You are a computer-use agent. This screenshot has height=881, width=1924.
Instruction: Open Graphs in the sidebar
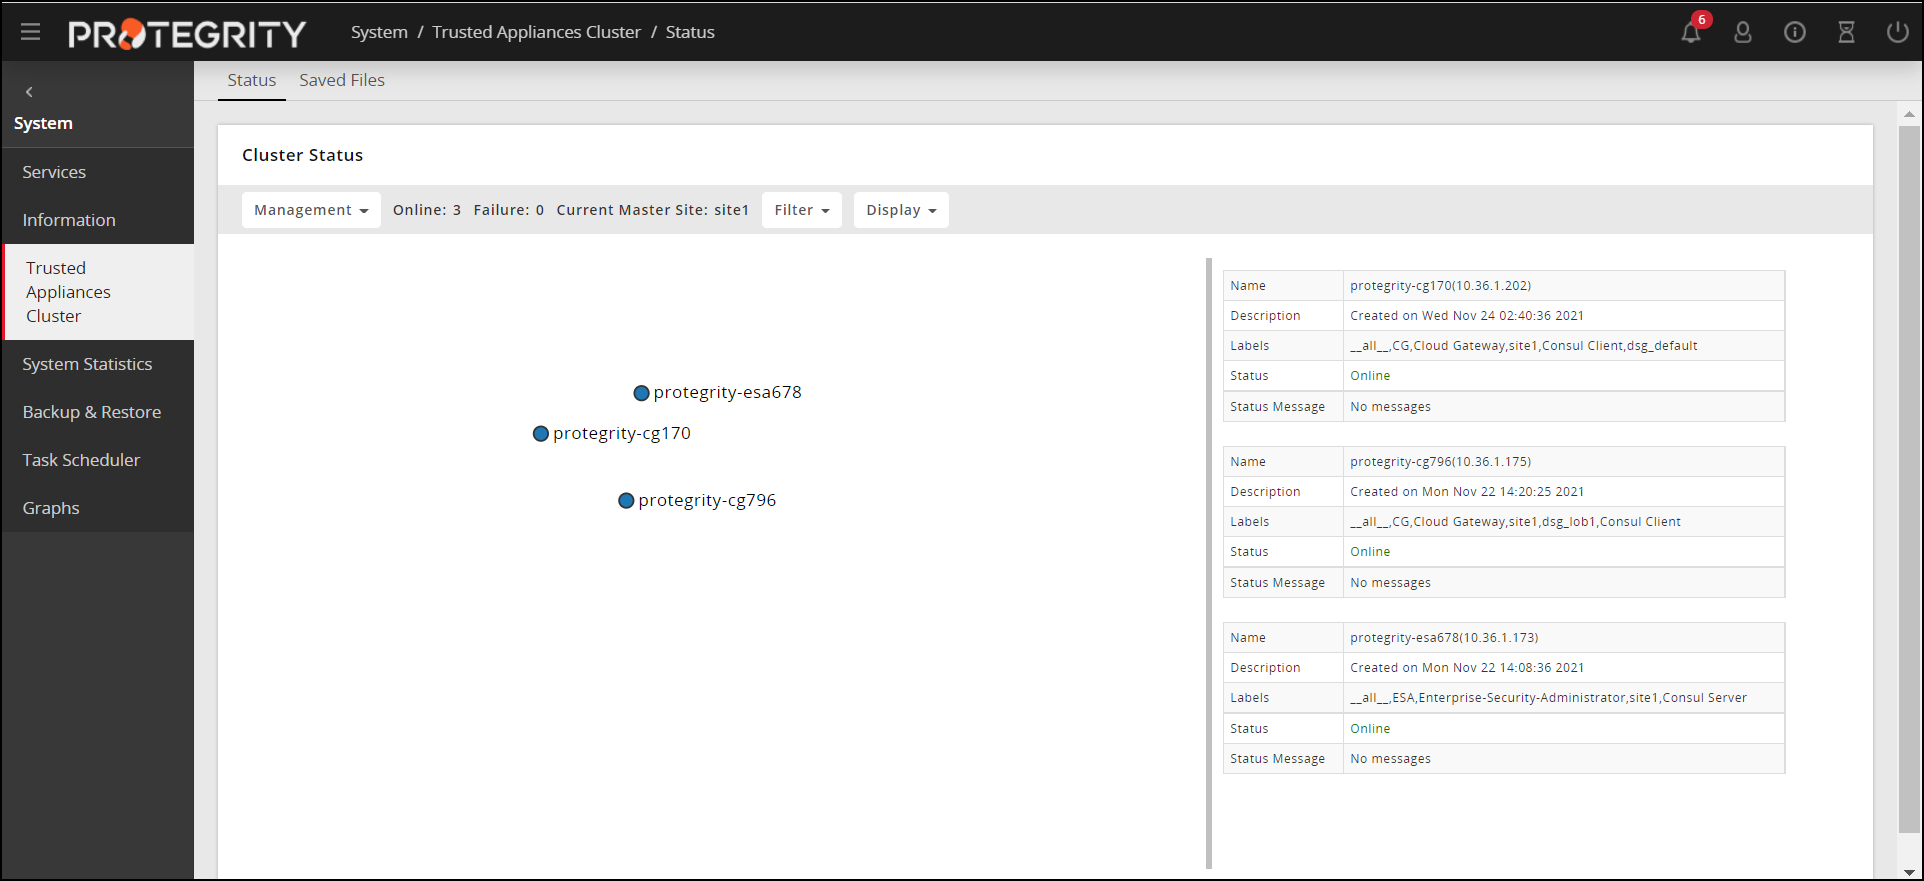(x=98, y=508)
